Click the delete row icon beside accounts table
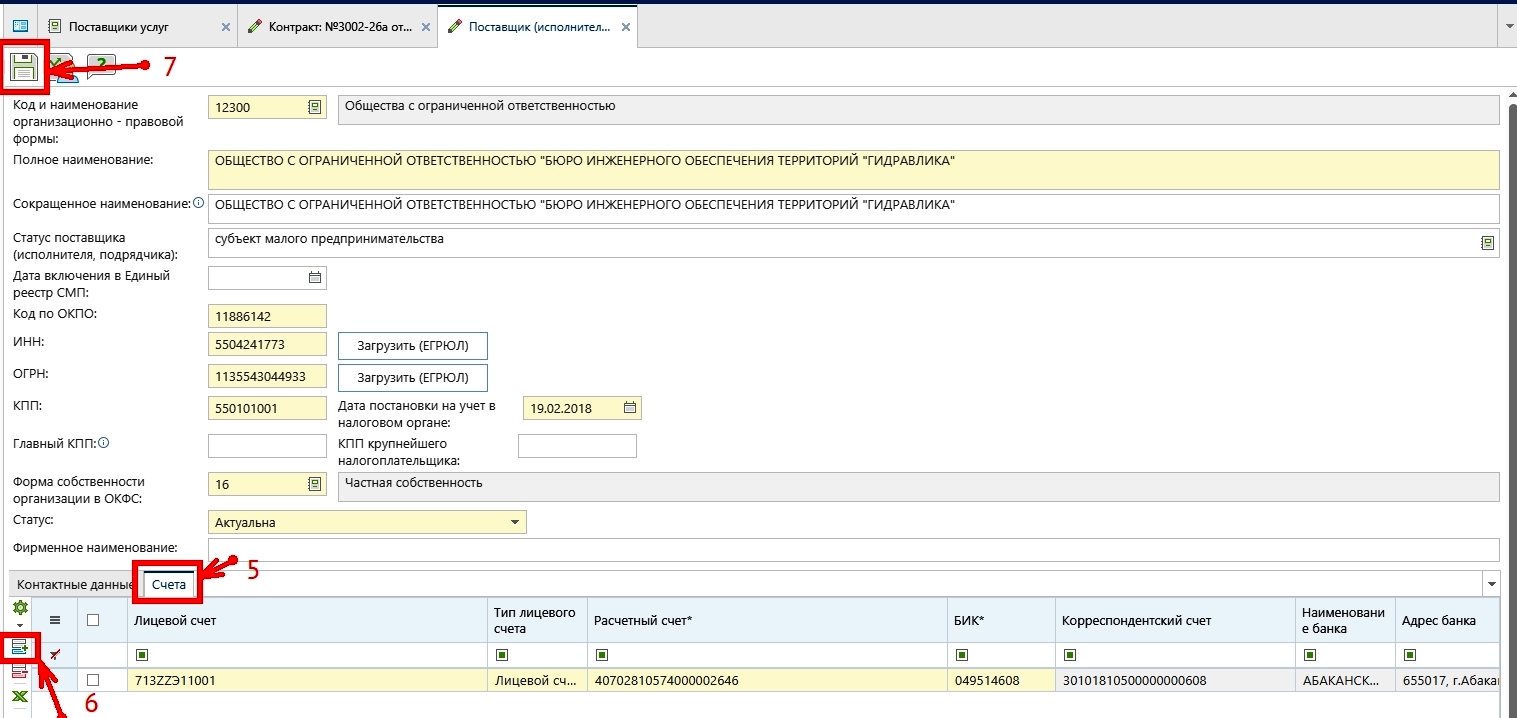This screenshot has height=718, width=1517. point(19,672)
